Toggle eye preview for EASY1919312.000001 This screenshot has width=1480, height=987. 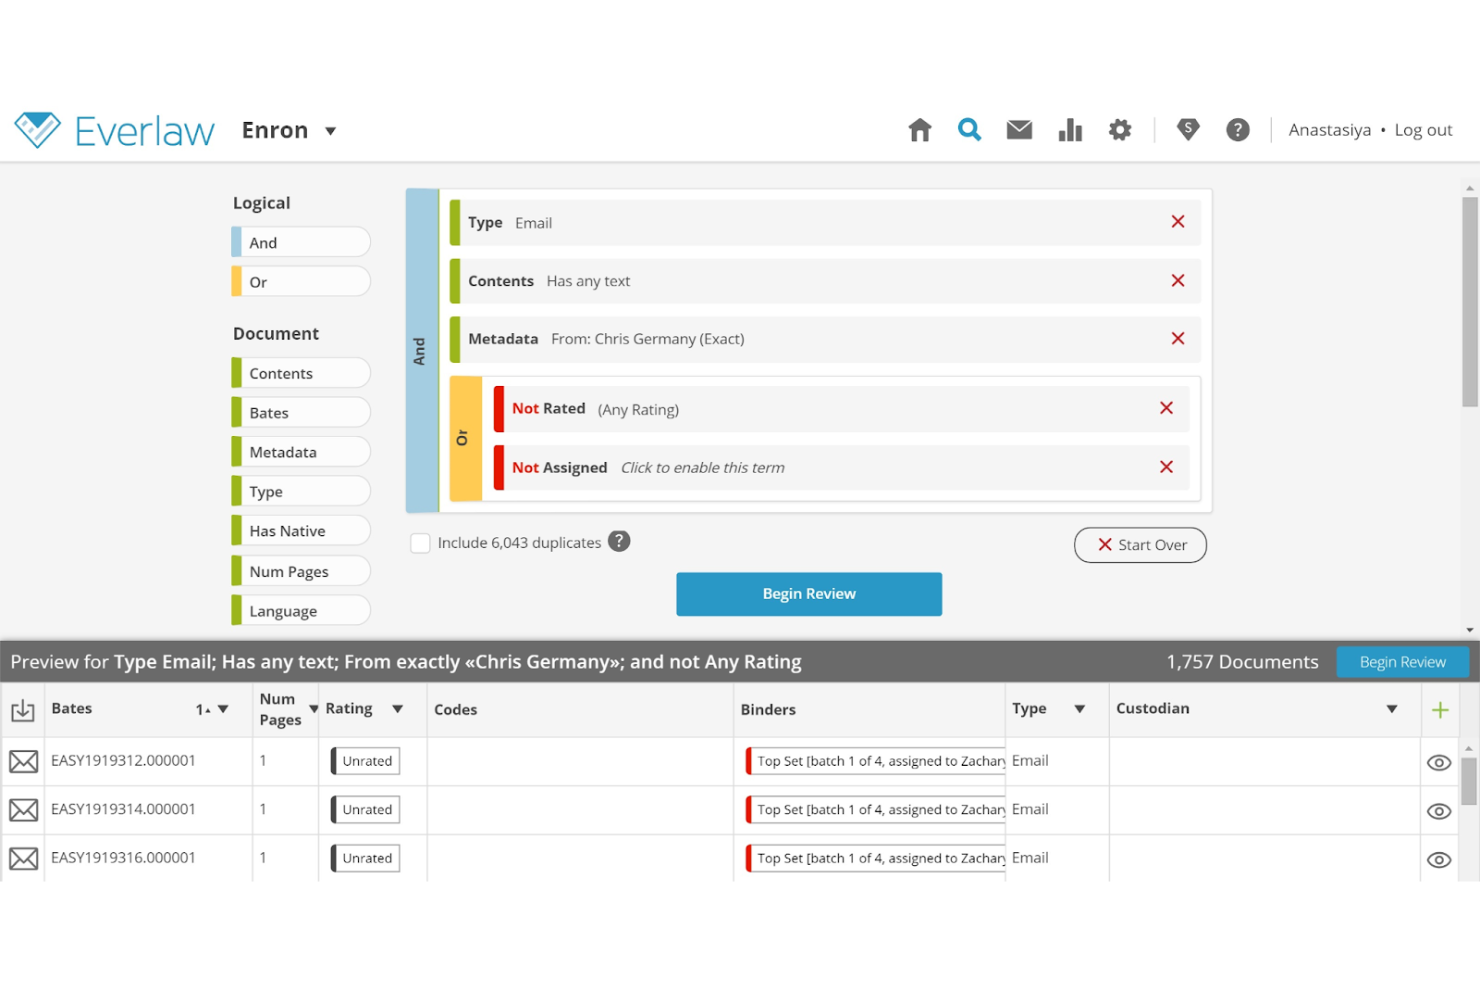[x=1438, y=763]
